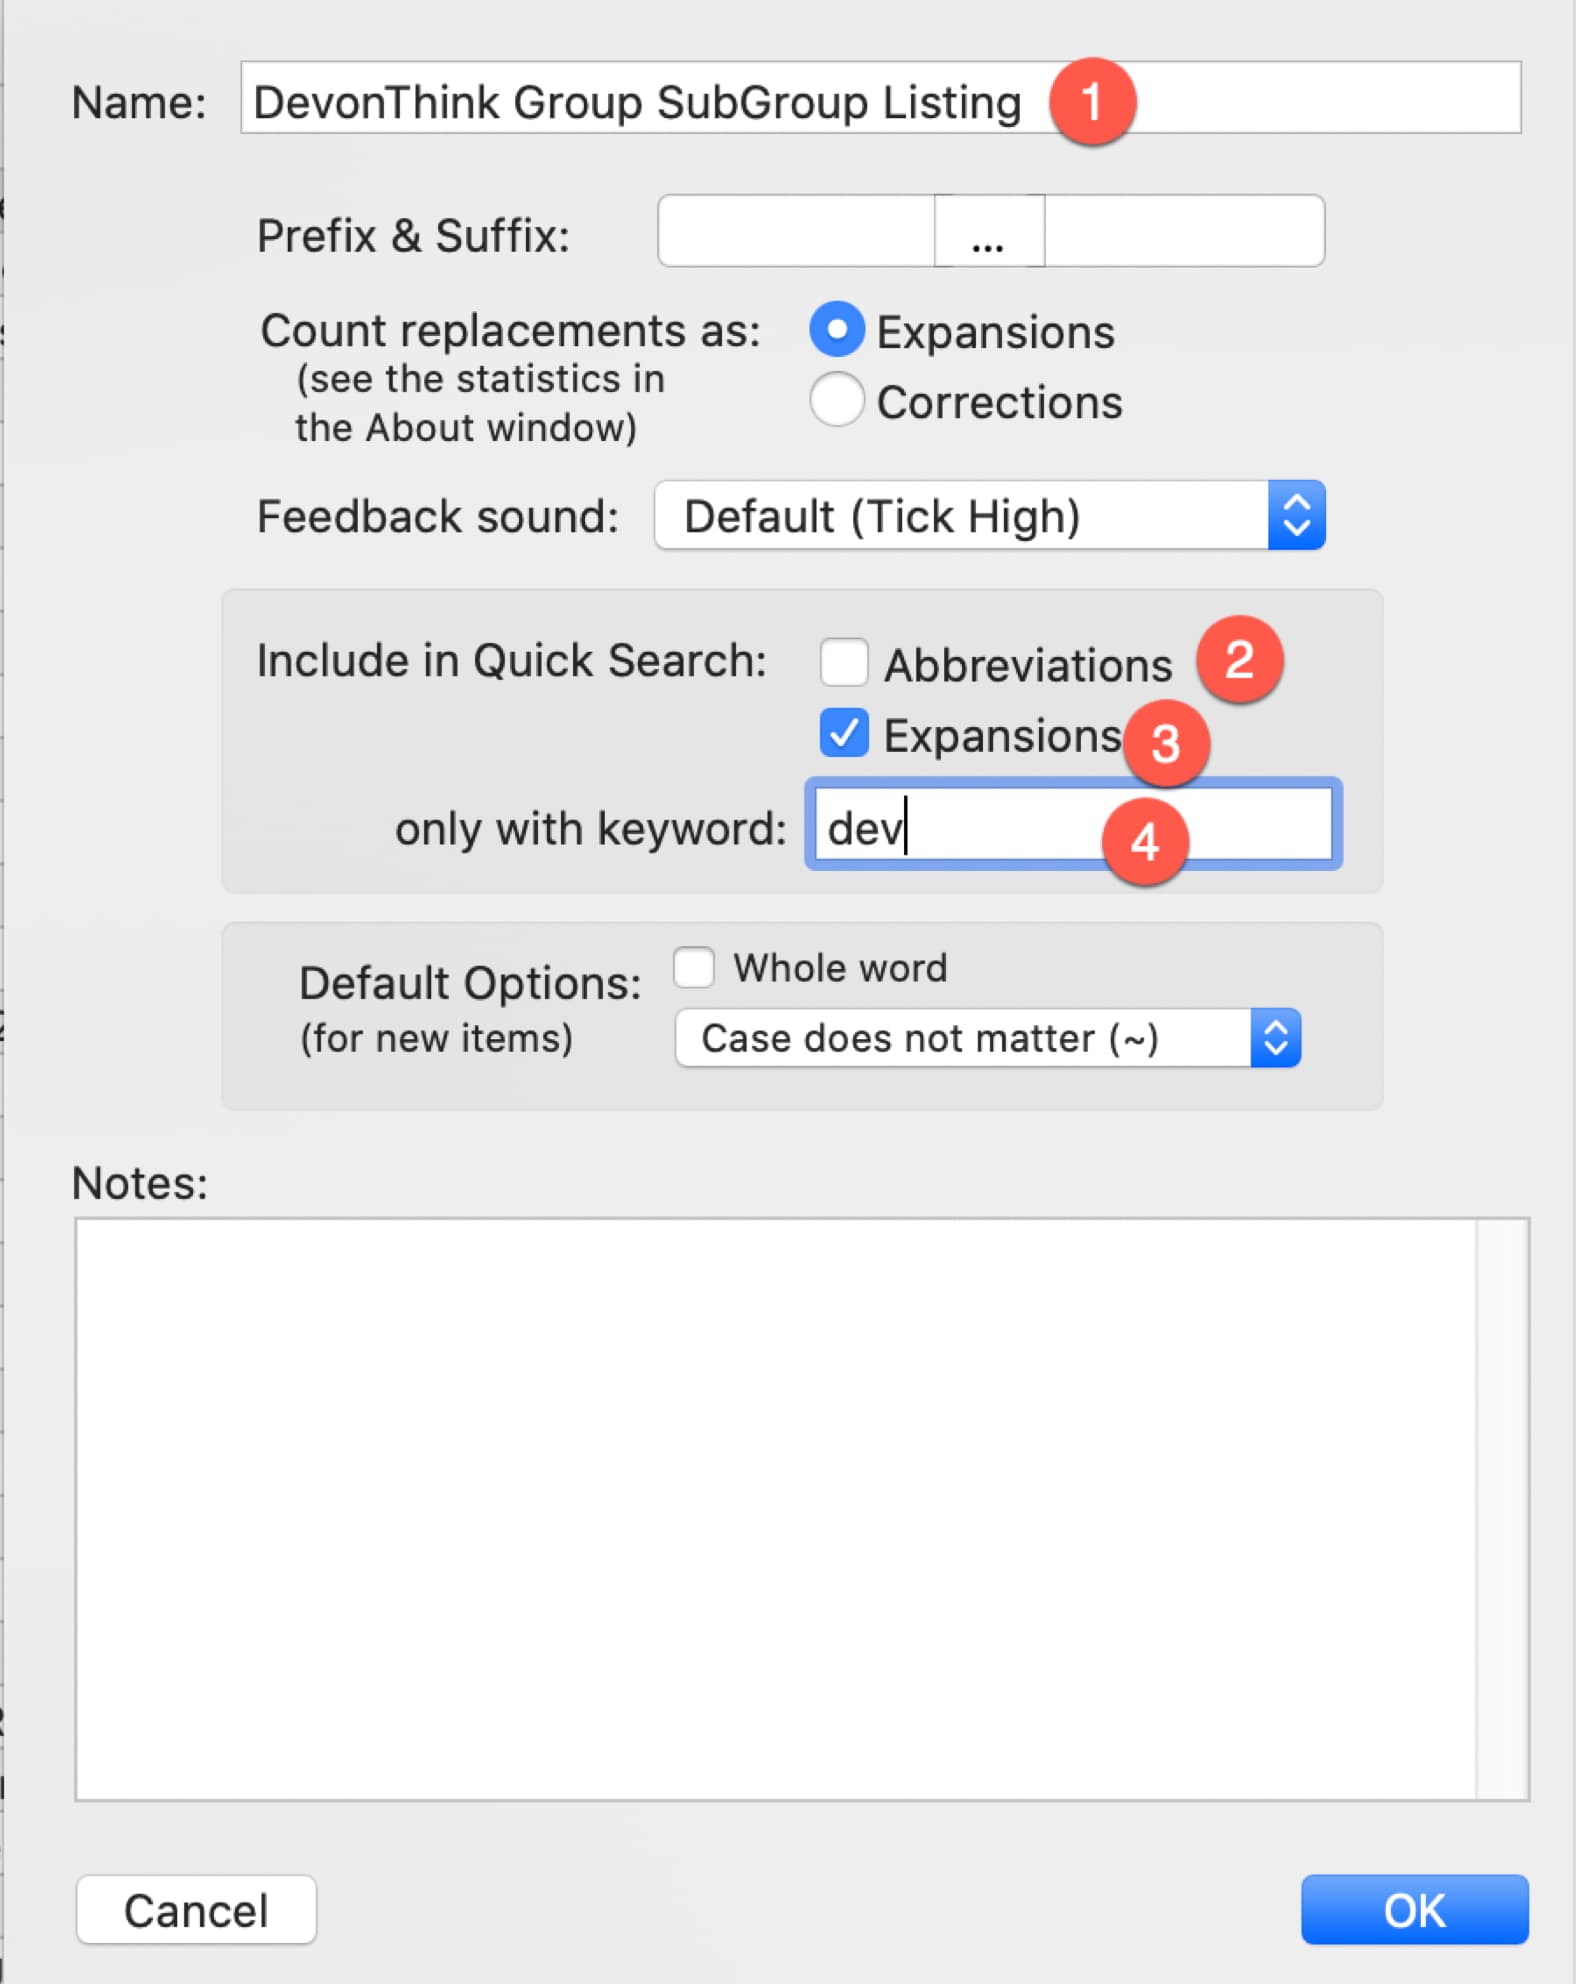The height and width of the screenshot is (1984, 1576).
Task: Click the red annotation badge 4
Action: pyautogui.click(x=1145, y=841)
